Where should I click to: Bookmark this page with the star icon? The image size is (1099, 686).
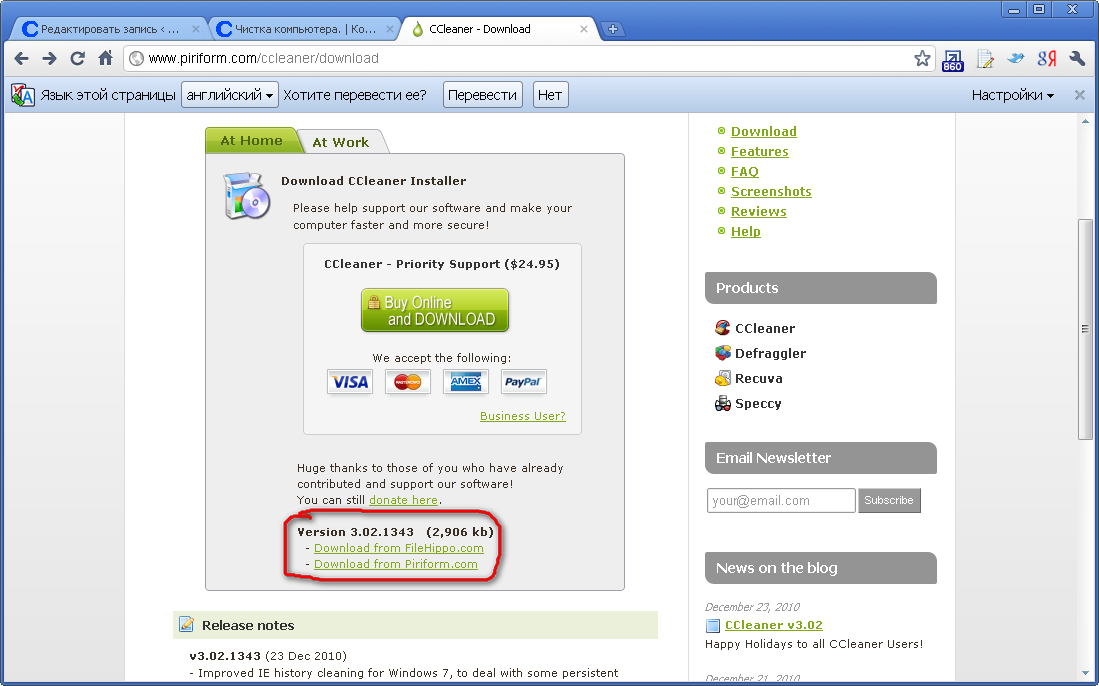(922, 58)
